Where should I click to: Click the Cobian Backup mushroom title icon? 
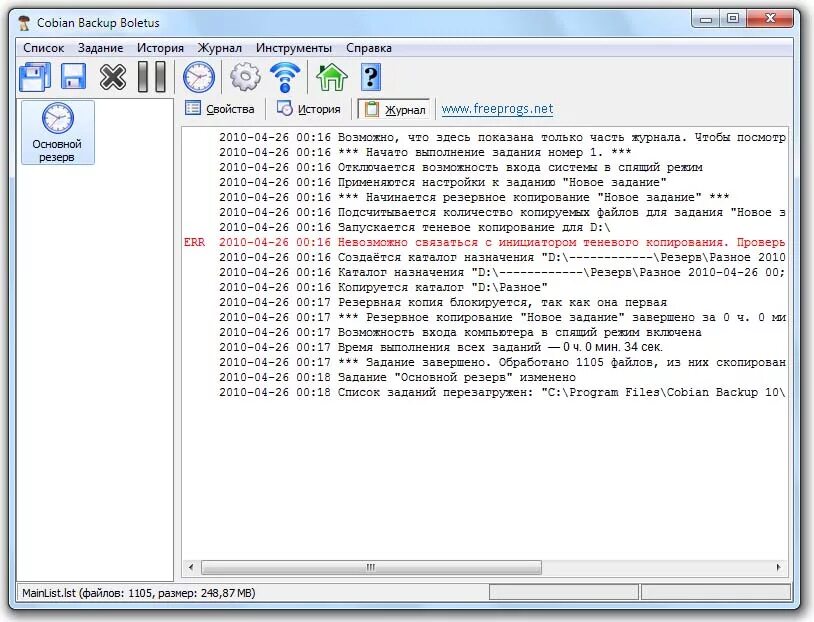[23, 23]
